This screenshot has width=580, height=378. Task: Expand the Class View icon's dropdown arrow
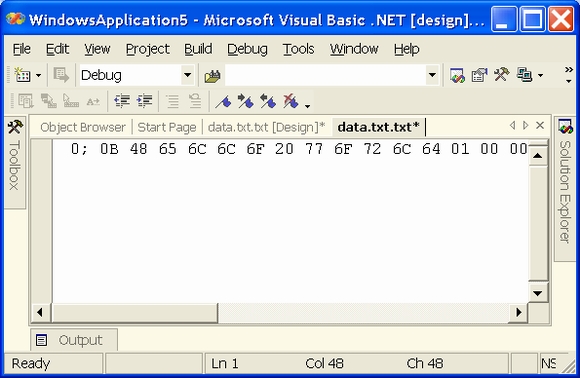pyautogui.click(x=540, y=75)
